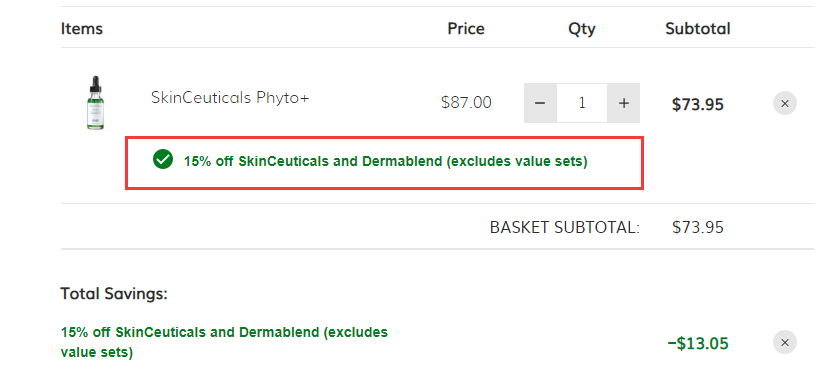
Task: Click the Qty column header
Action: tap(582, 29)
